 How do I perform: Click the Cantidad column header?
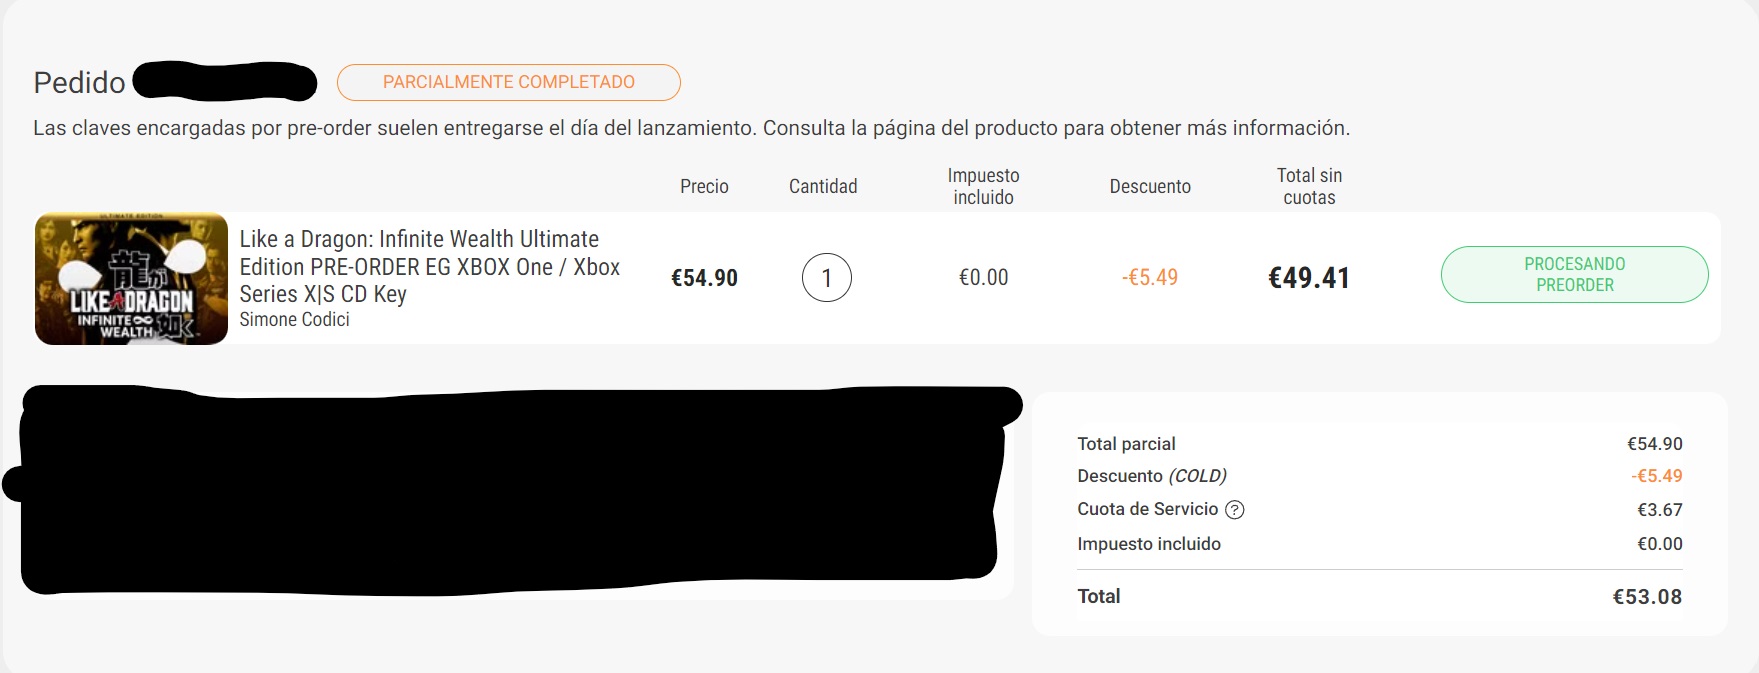822,186
